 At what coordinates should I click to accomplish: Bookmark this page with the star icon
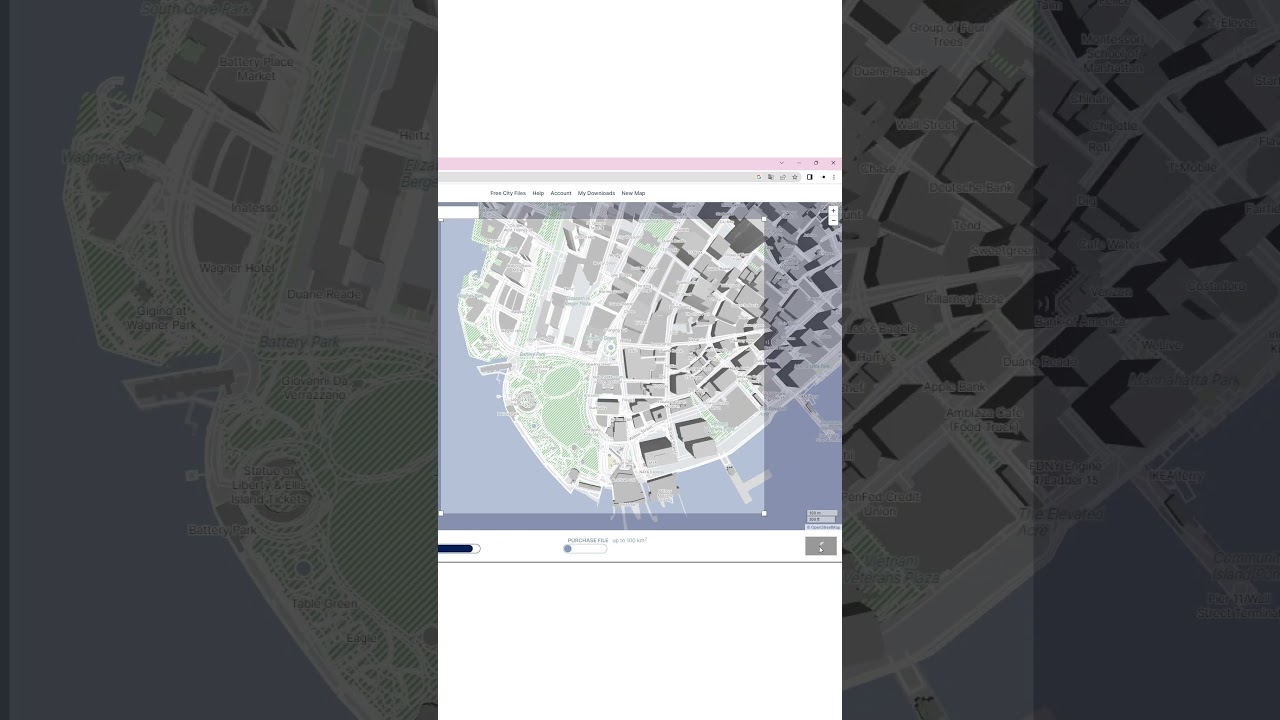(x=795, y=177)
